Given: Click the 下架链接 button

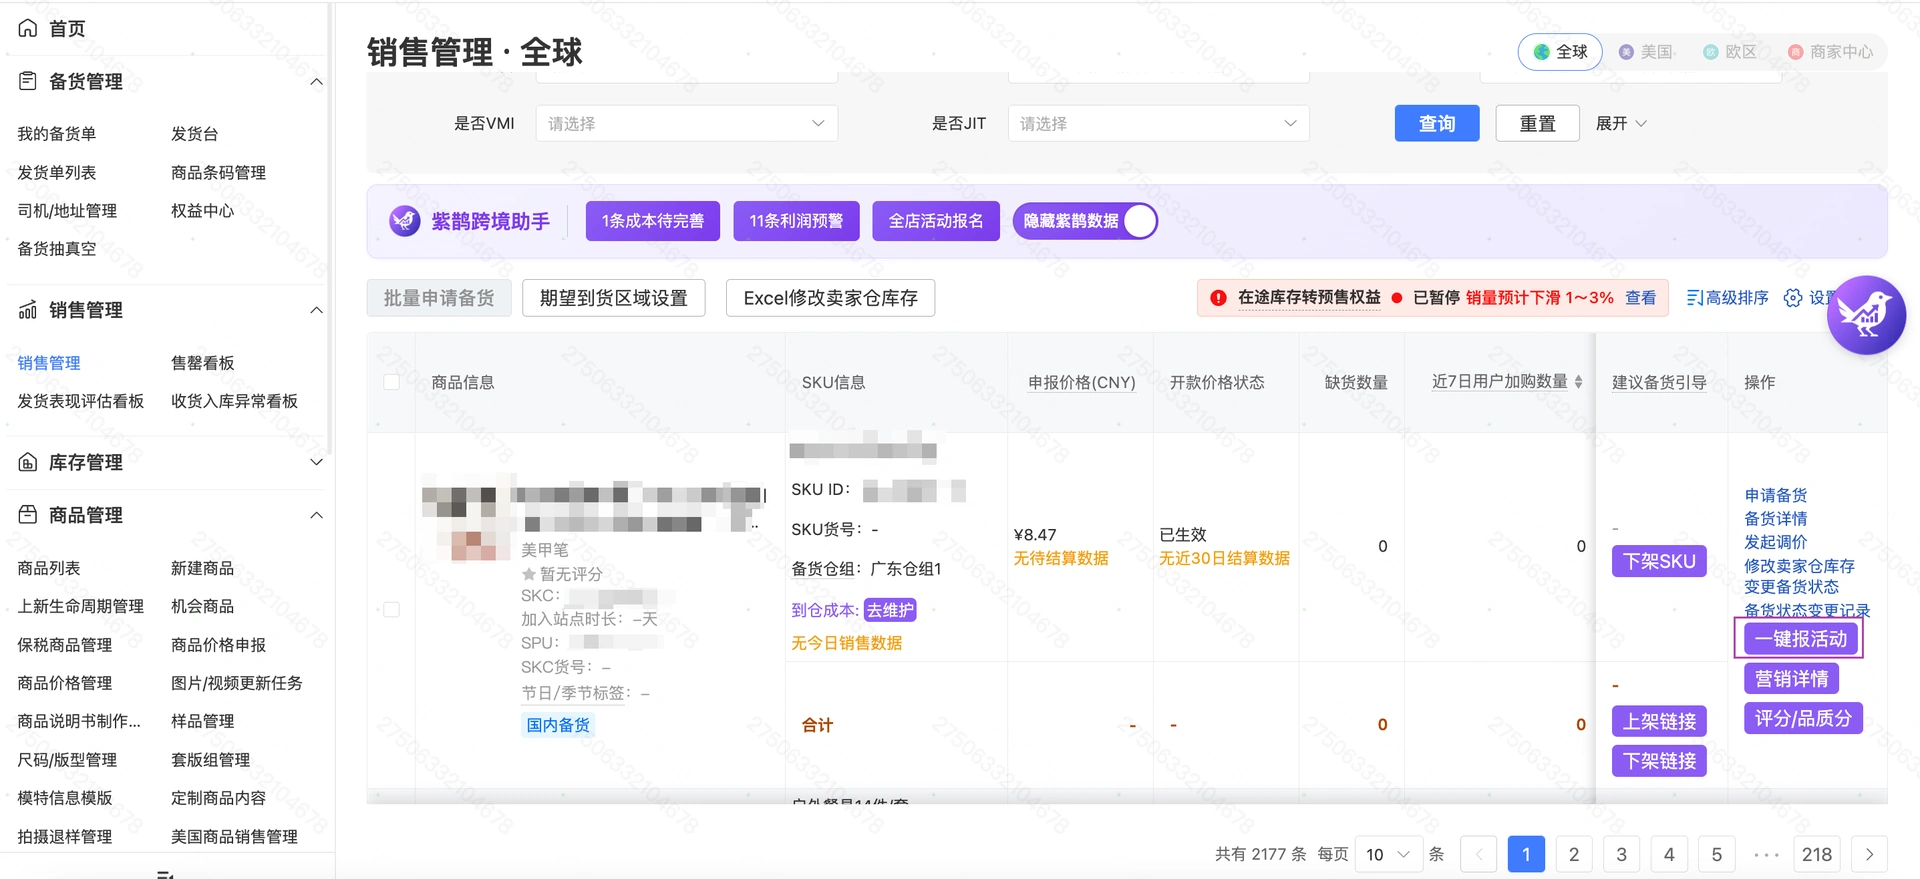Looking at the screenshot, I should [x=1660, y=761].
